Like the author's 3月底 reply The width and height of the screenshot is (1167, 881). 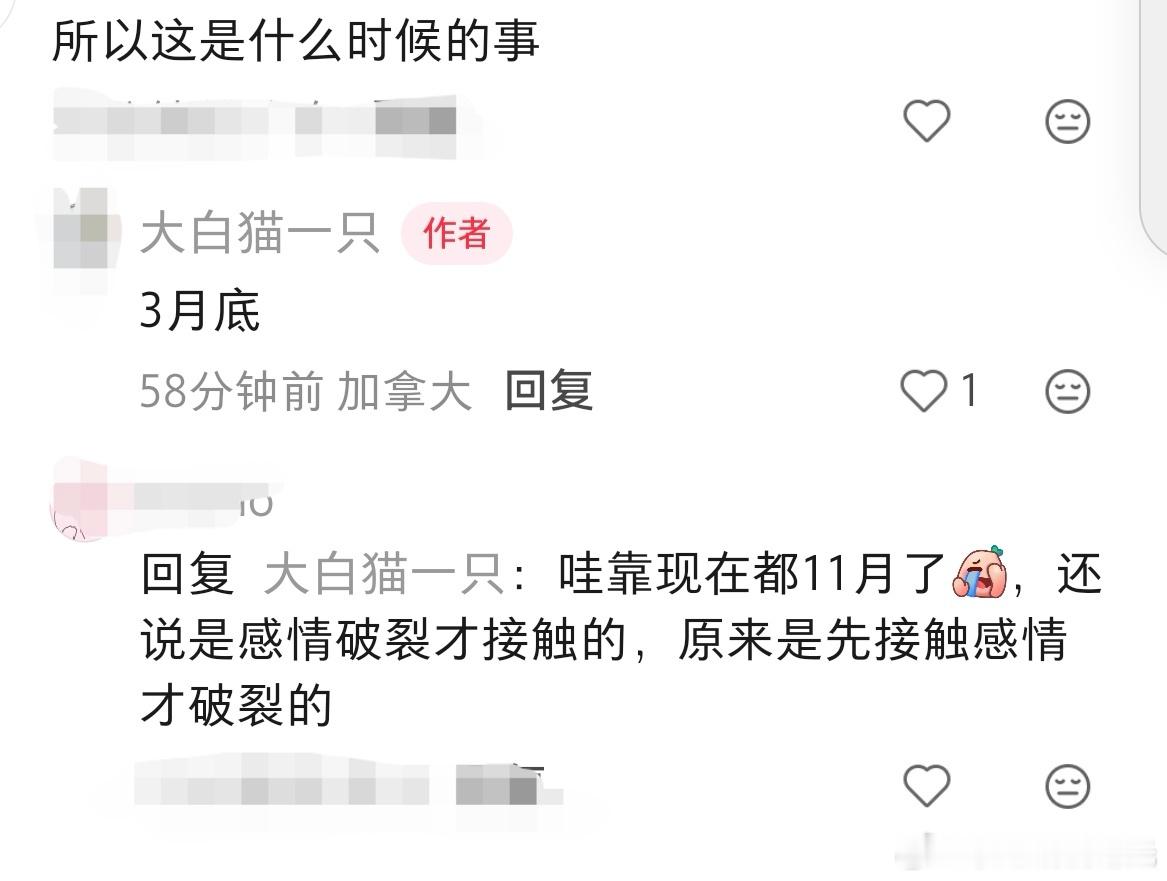pos(924,391)
